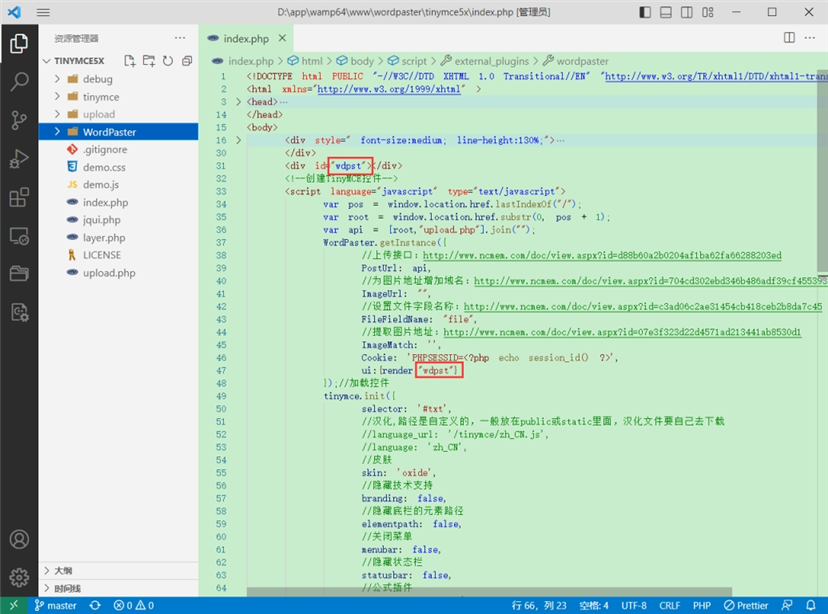Open the Manage gear settings icon
Image resolution: width=828 pixels, height=614 pixels.
click(x=19, y=577)
